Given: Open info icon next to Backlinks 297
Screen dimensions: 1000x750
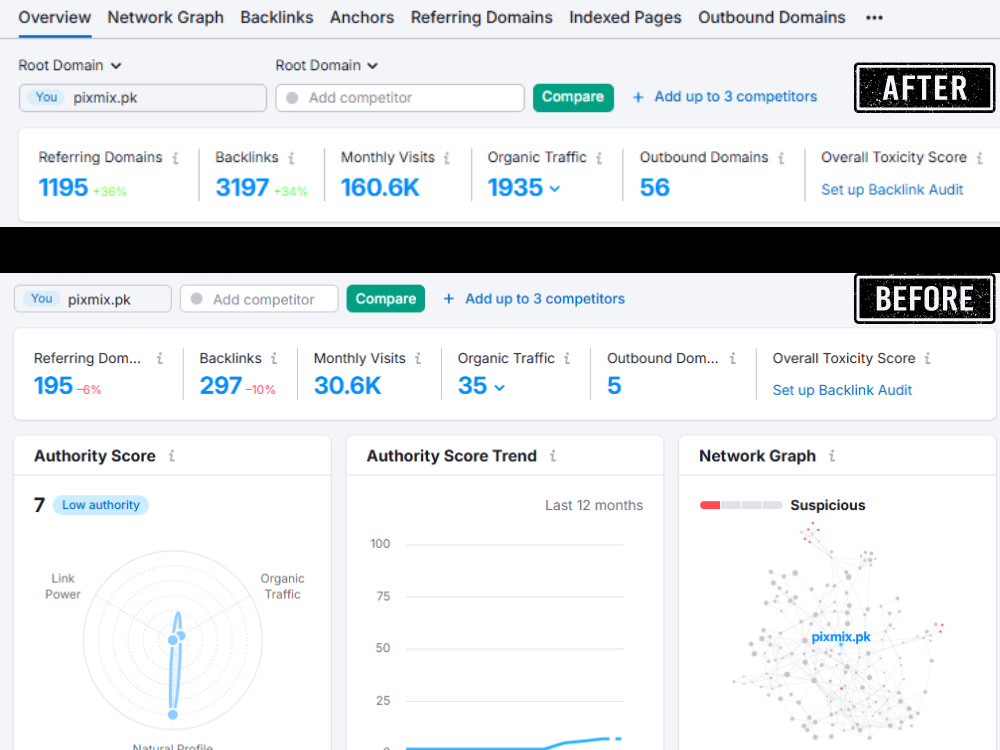Looking at the screenshot, I should pyautogui.click(x=274, y=358).
